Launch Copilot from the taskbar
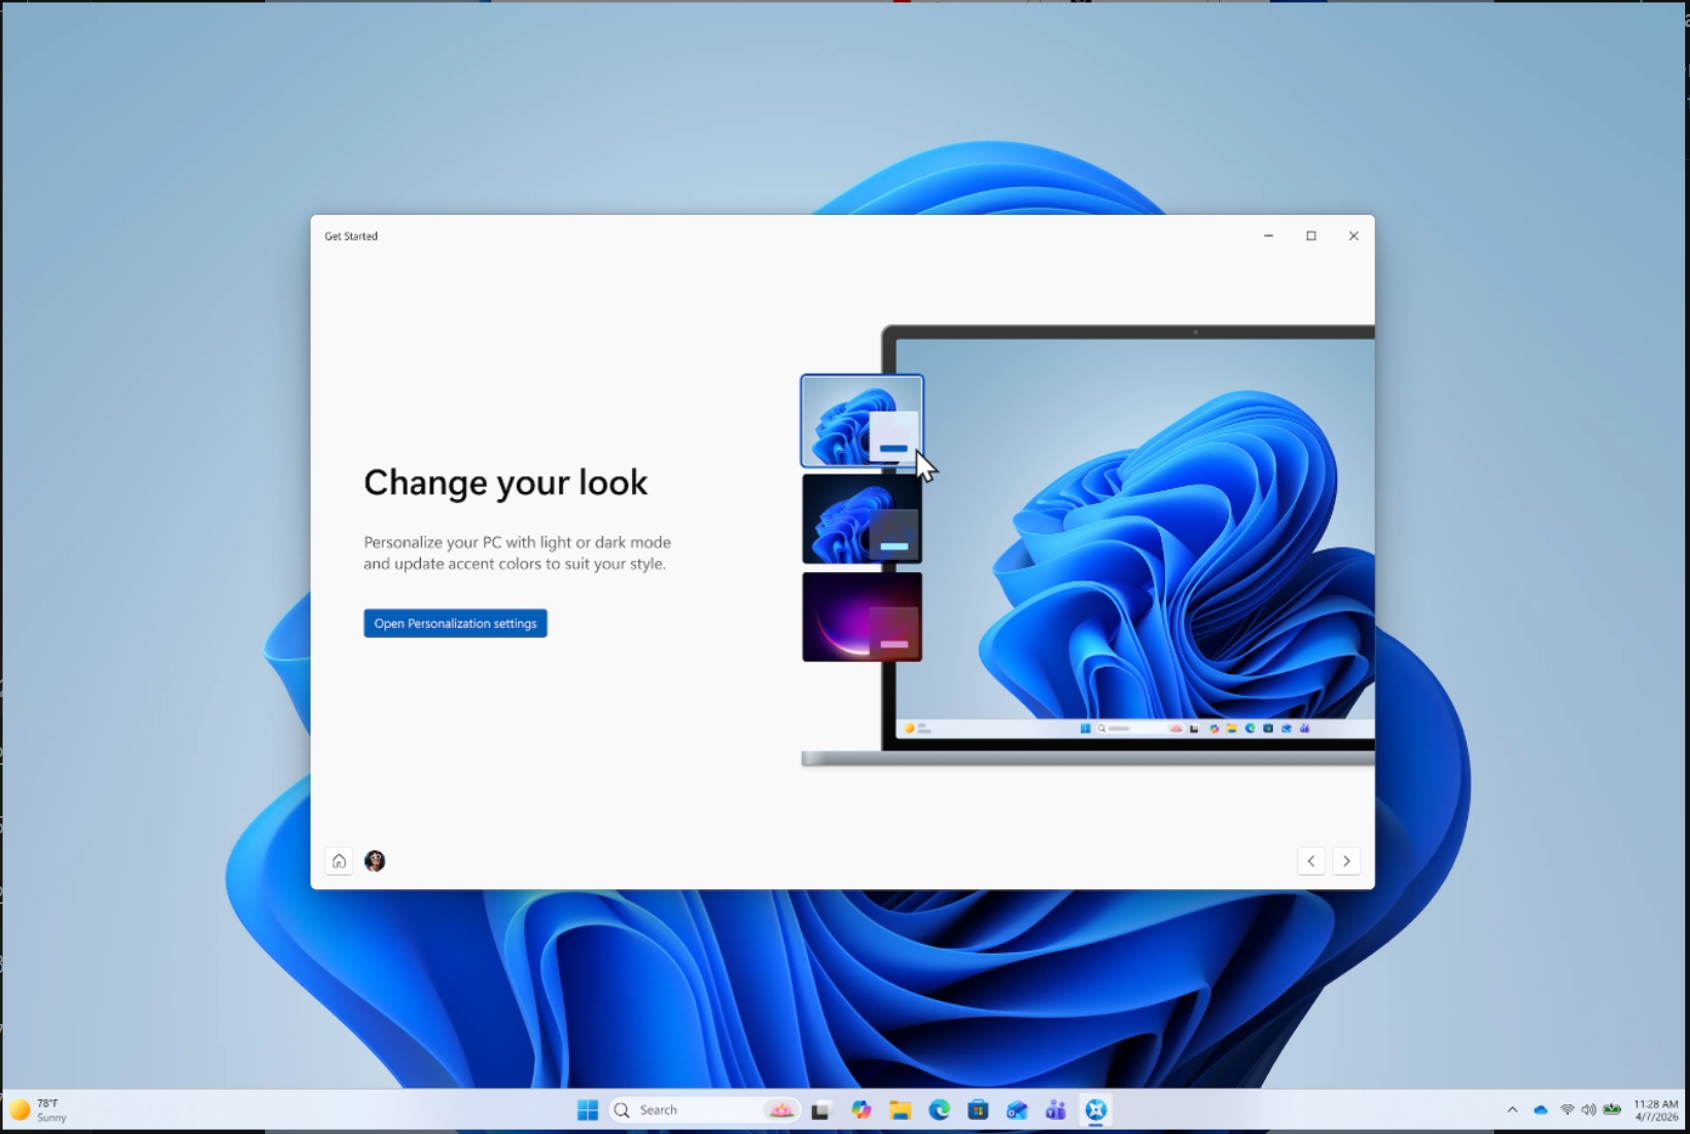 (x=861, y=1110)
